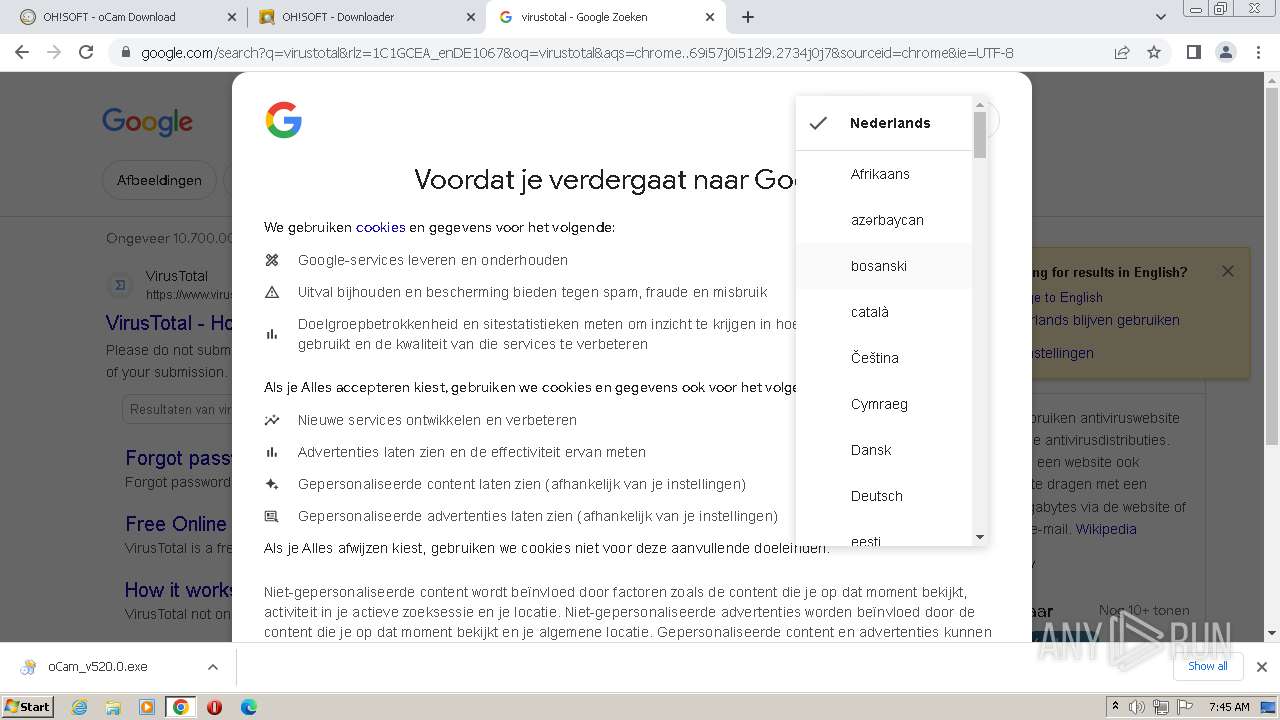Dismiss the English results suggestion box
Image resolution: width=1280 pixels, height=720 pixels.
click(x=1228, y=271)
